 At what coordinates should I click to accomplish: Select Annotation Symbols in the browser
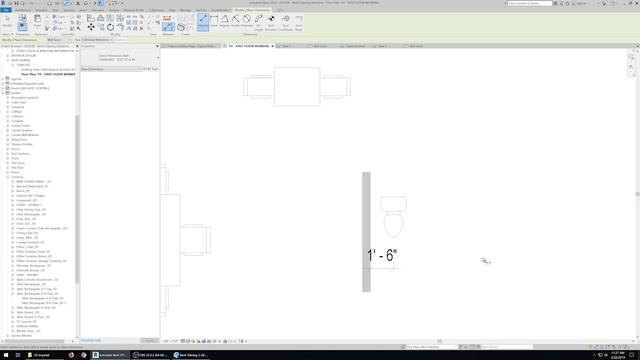(24, 98)
